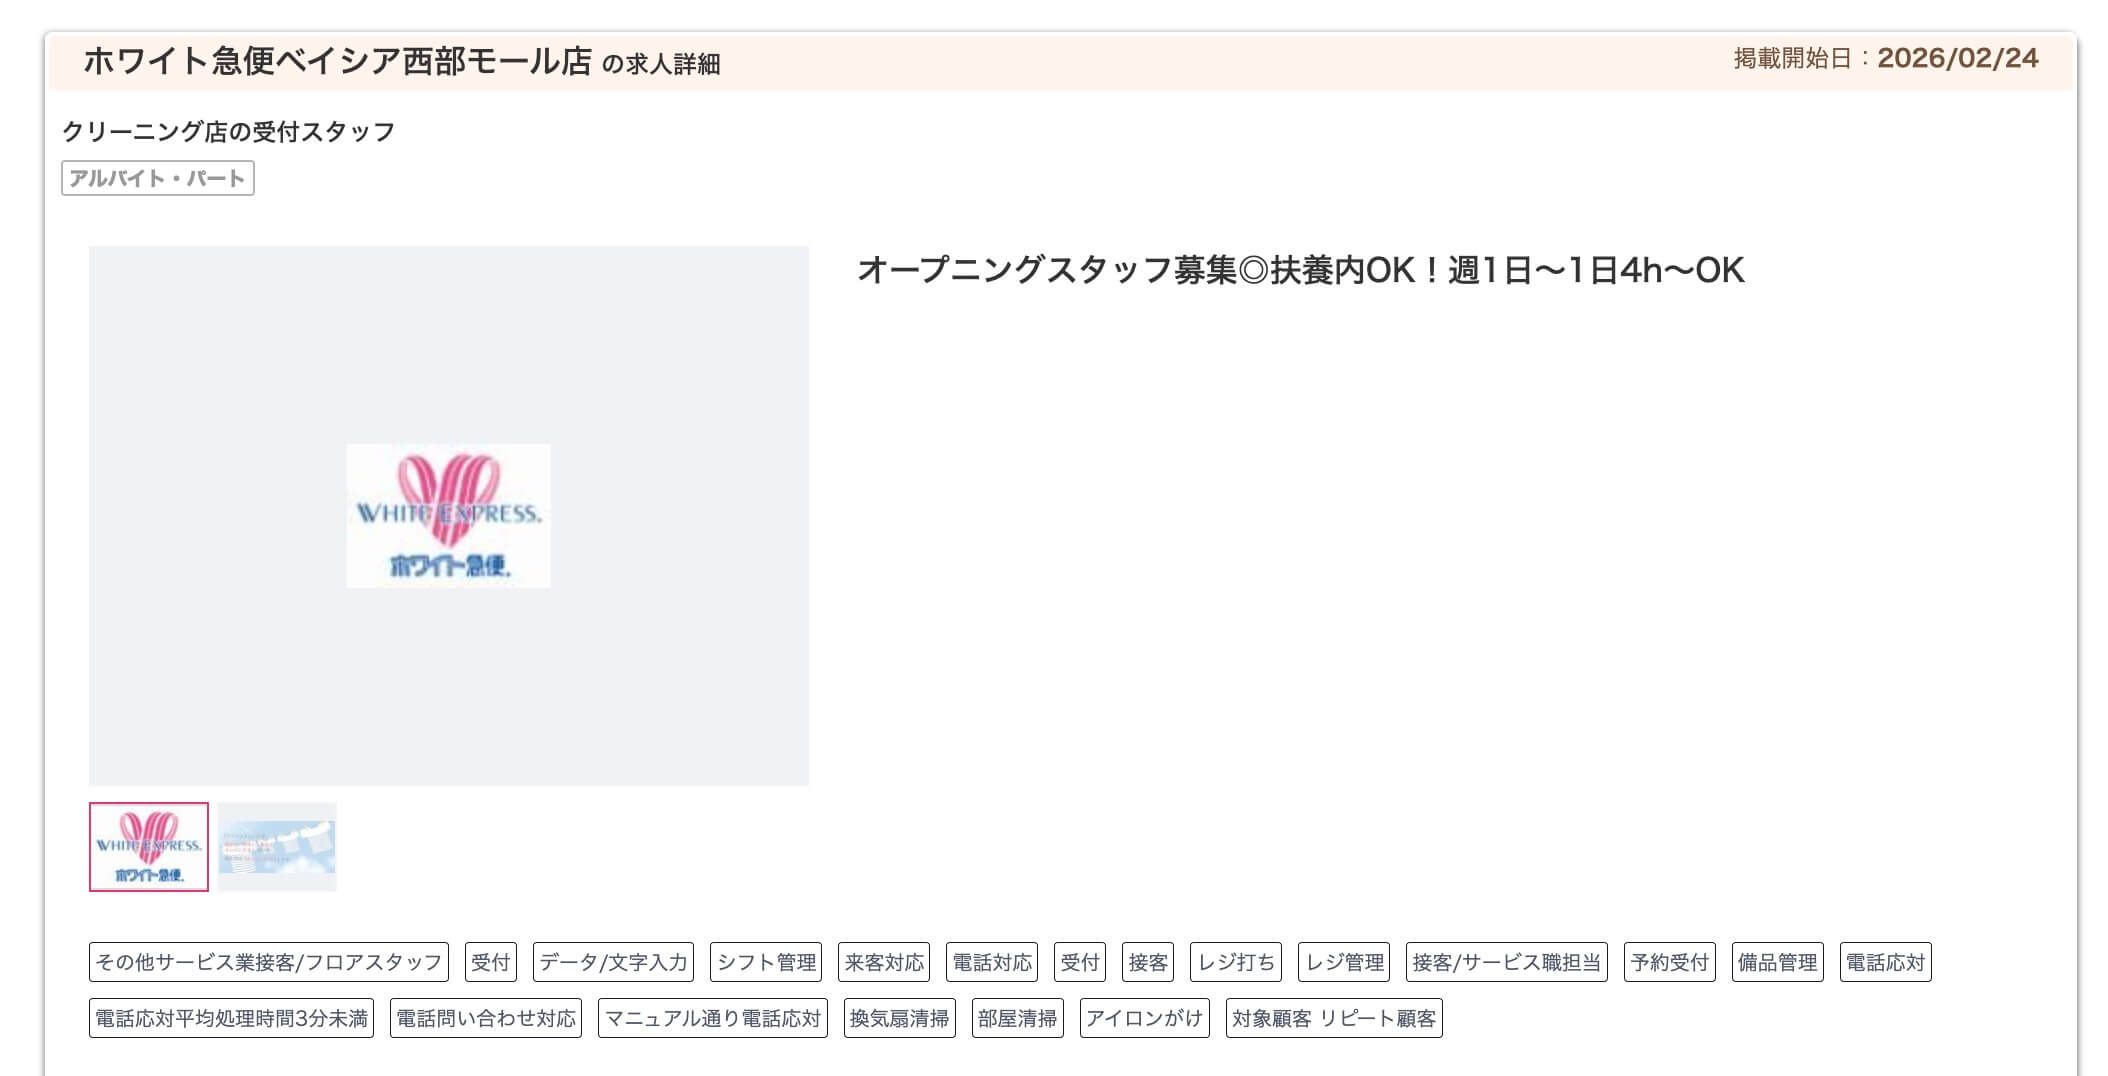The height and width of the screenshot is (1076, 2108).
Task: Click the 備品管理 tag
Action: pos(1778,962)
